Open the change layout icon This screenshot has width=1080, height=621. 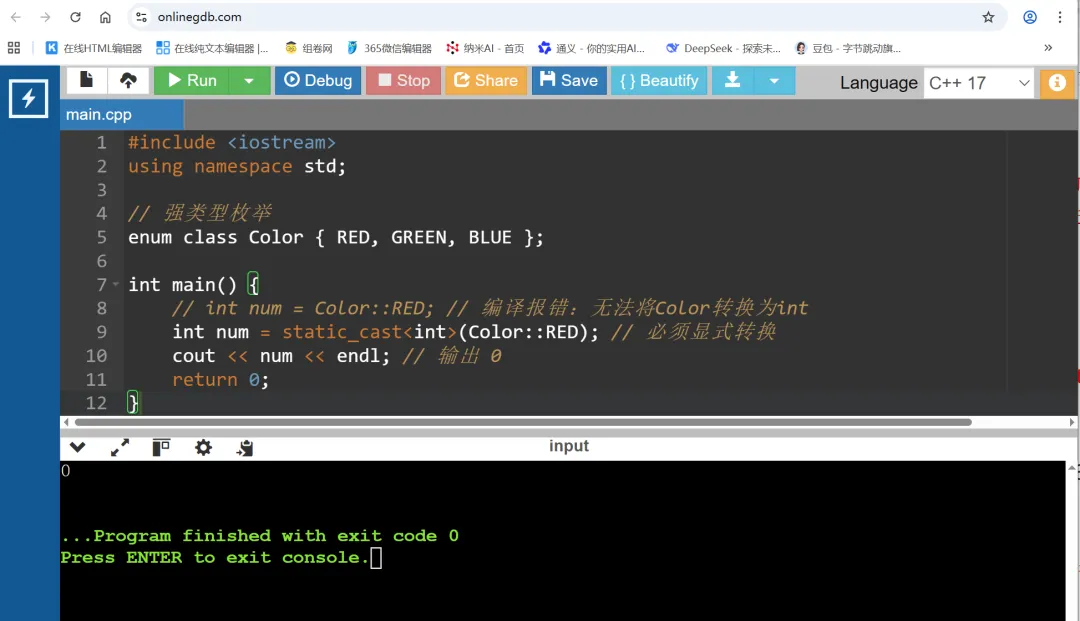tap(161, 447)
